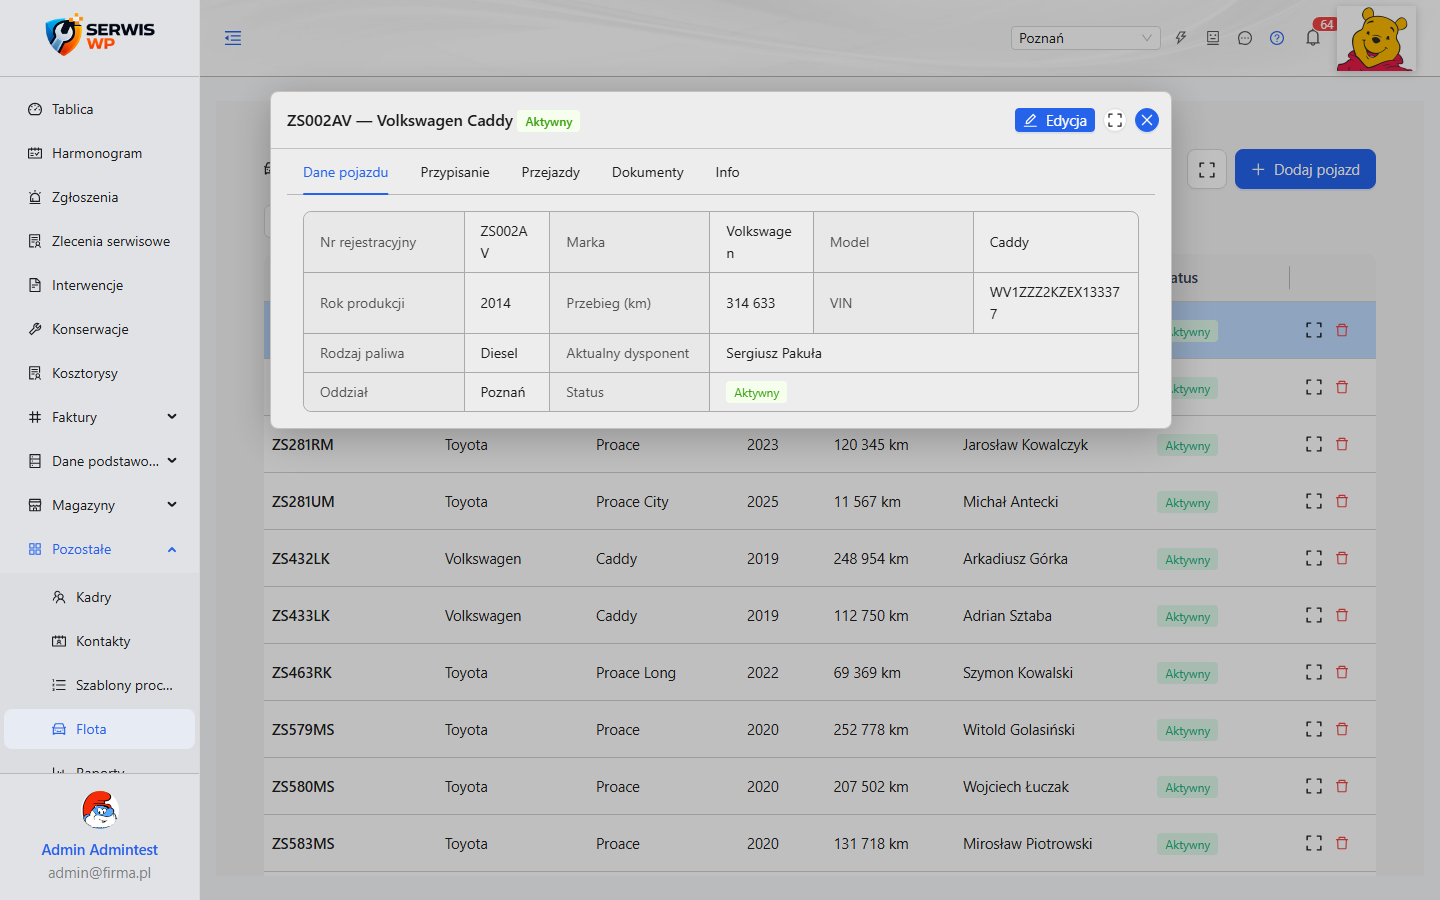Click driver name Mirosław Piotrowski
Viewport: 1440px width, 900px height.
tap(1028, 843)
